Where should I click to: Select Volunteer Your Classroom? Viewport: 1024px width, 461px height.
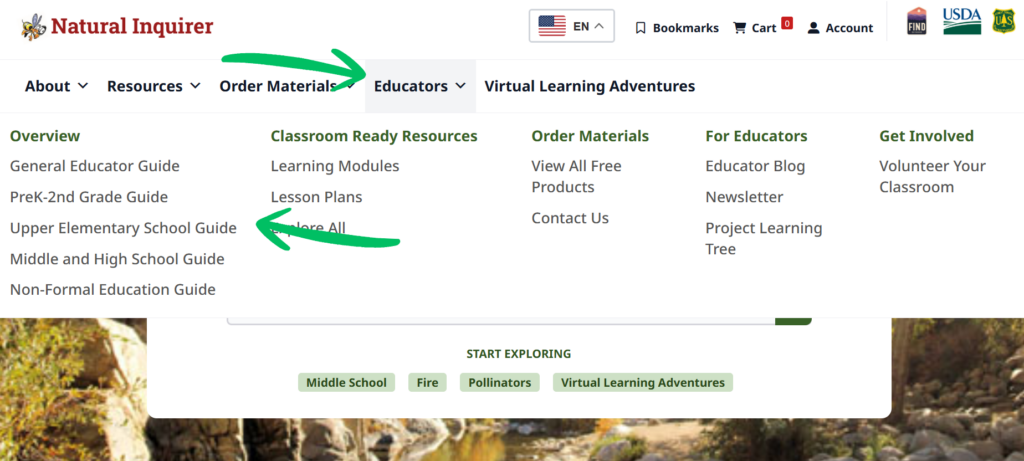(x=933, y=176)
